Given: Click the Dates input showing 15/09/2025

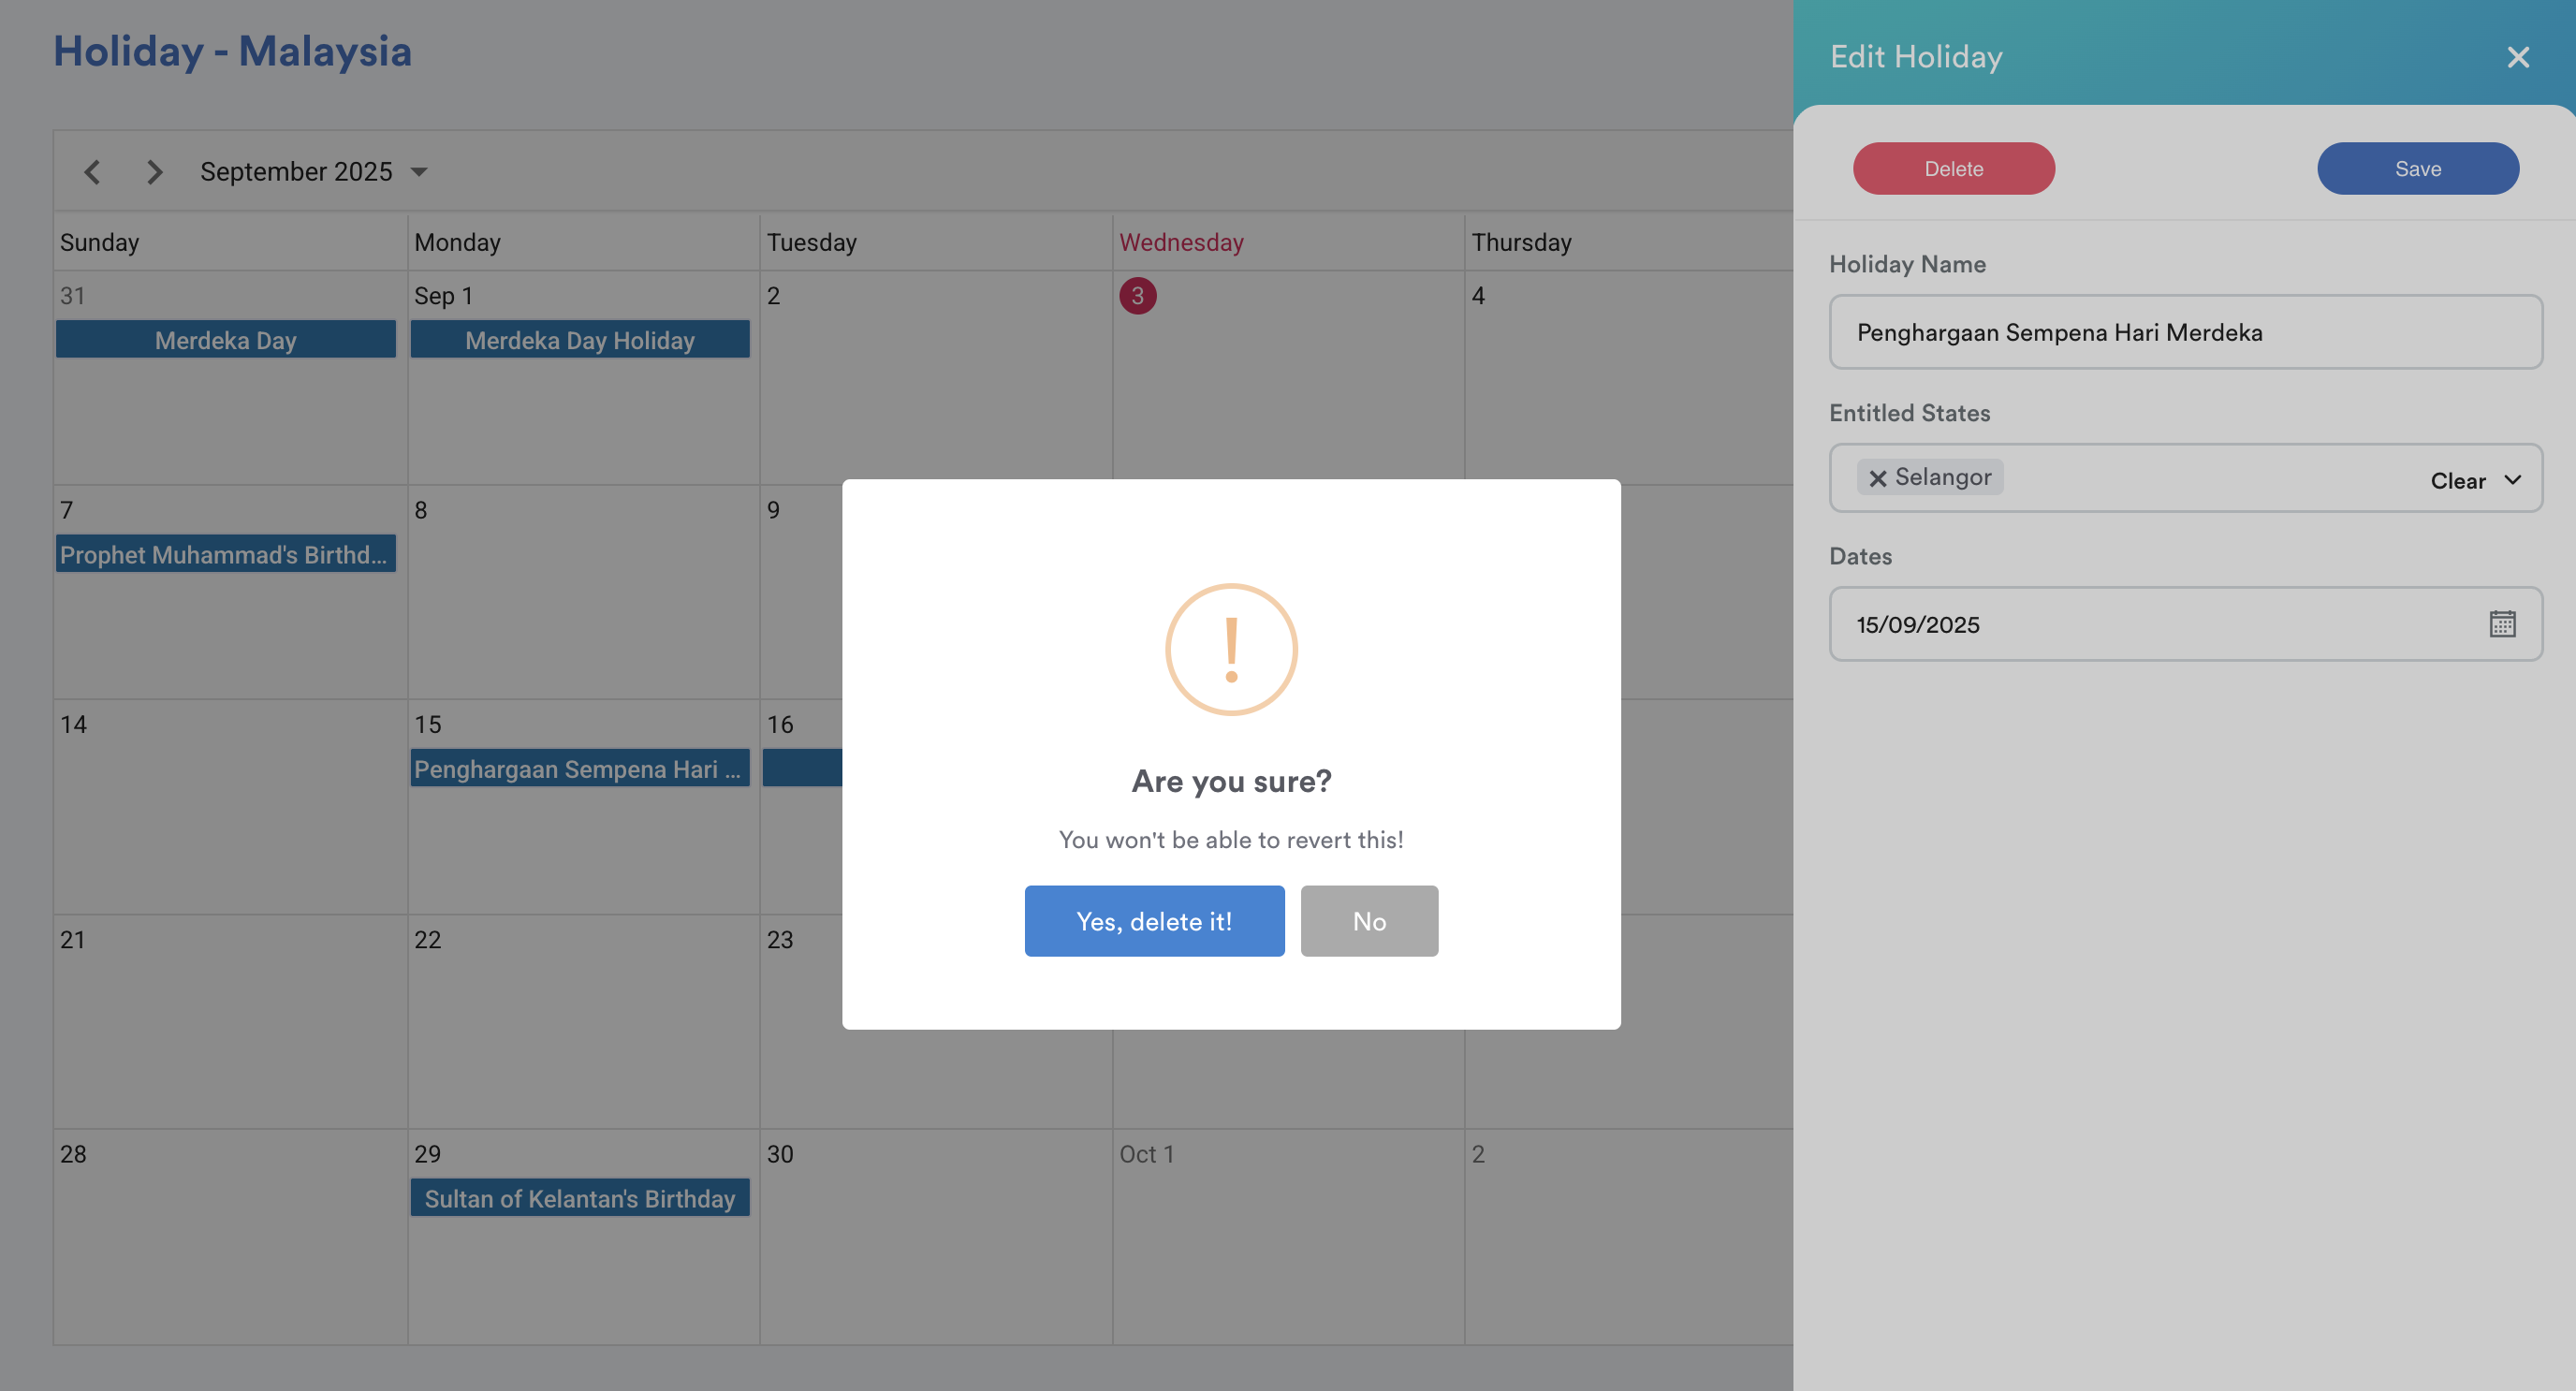Looking at the screenshot, I should pos(2150,624).
